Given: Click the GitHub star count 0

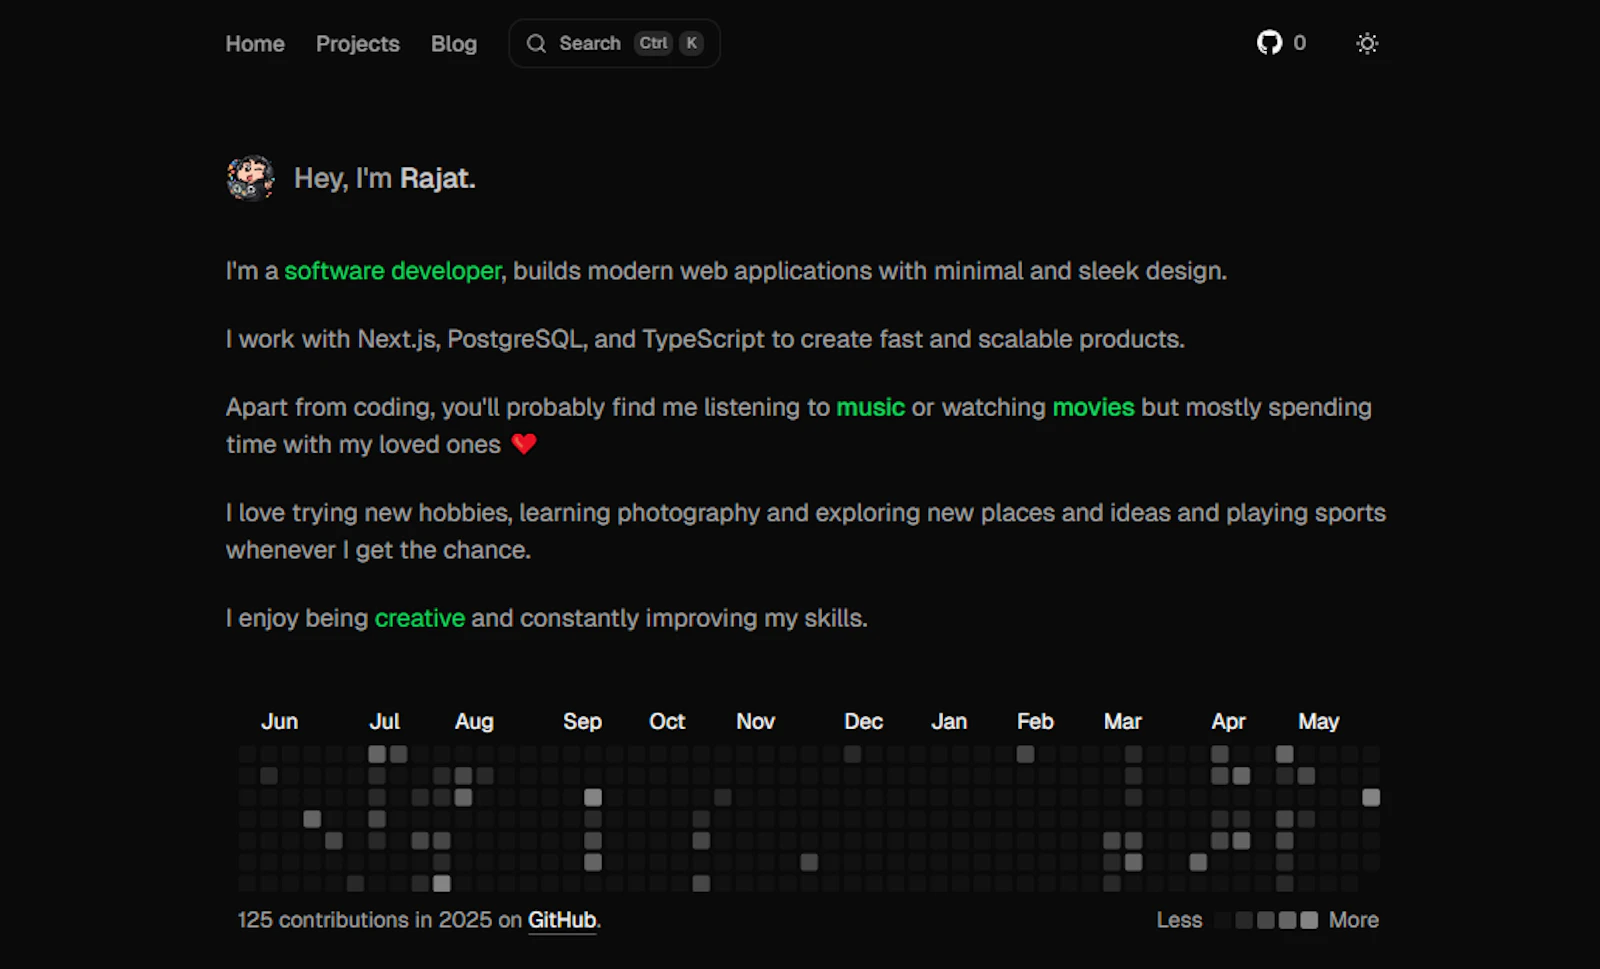Looking at the screenshot, I should point(1299,43).
